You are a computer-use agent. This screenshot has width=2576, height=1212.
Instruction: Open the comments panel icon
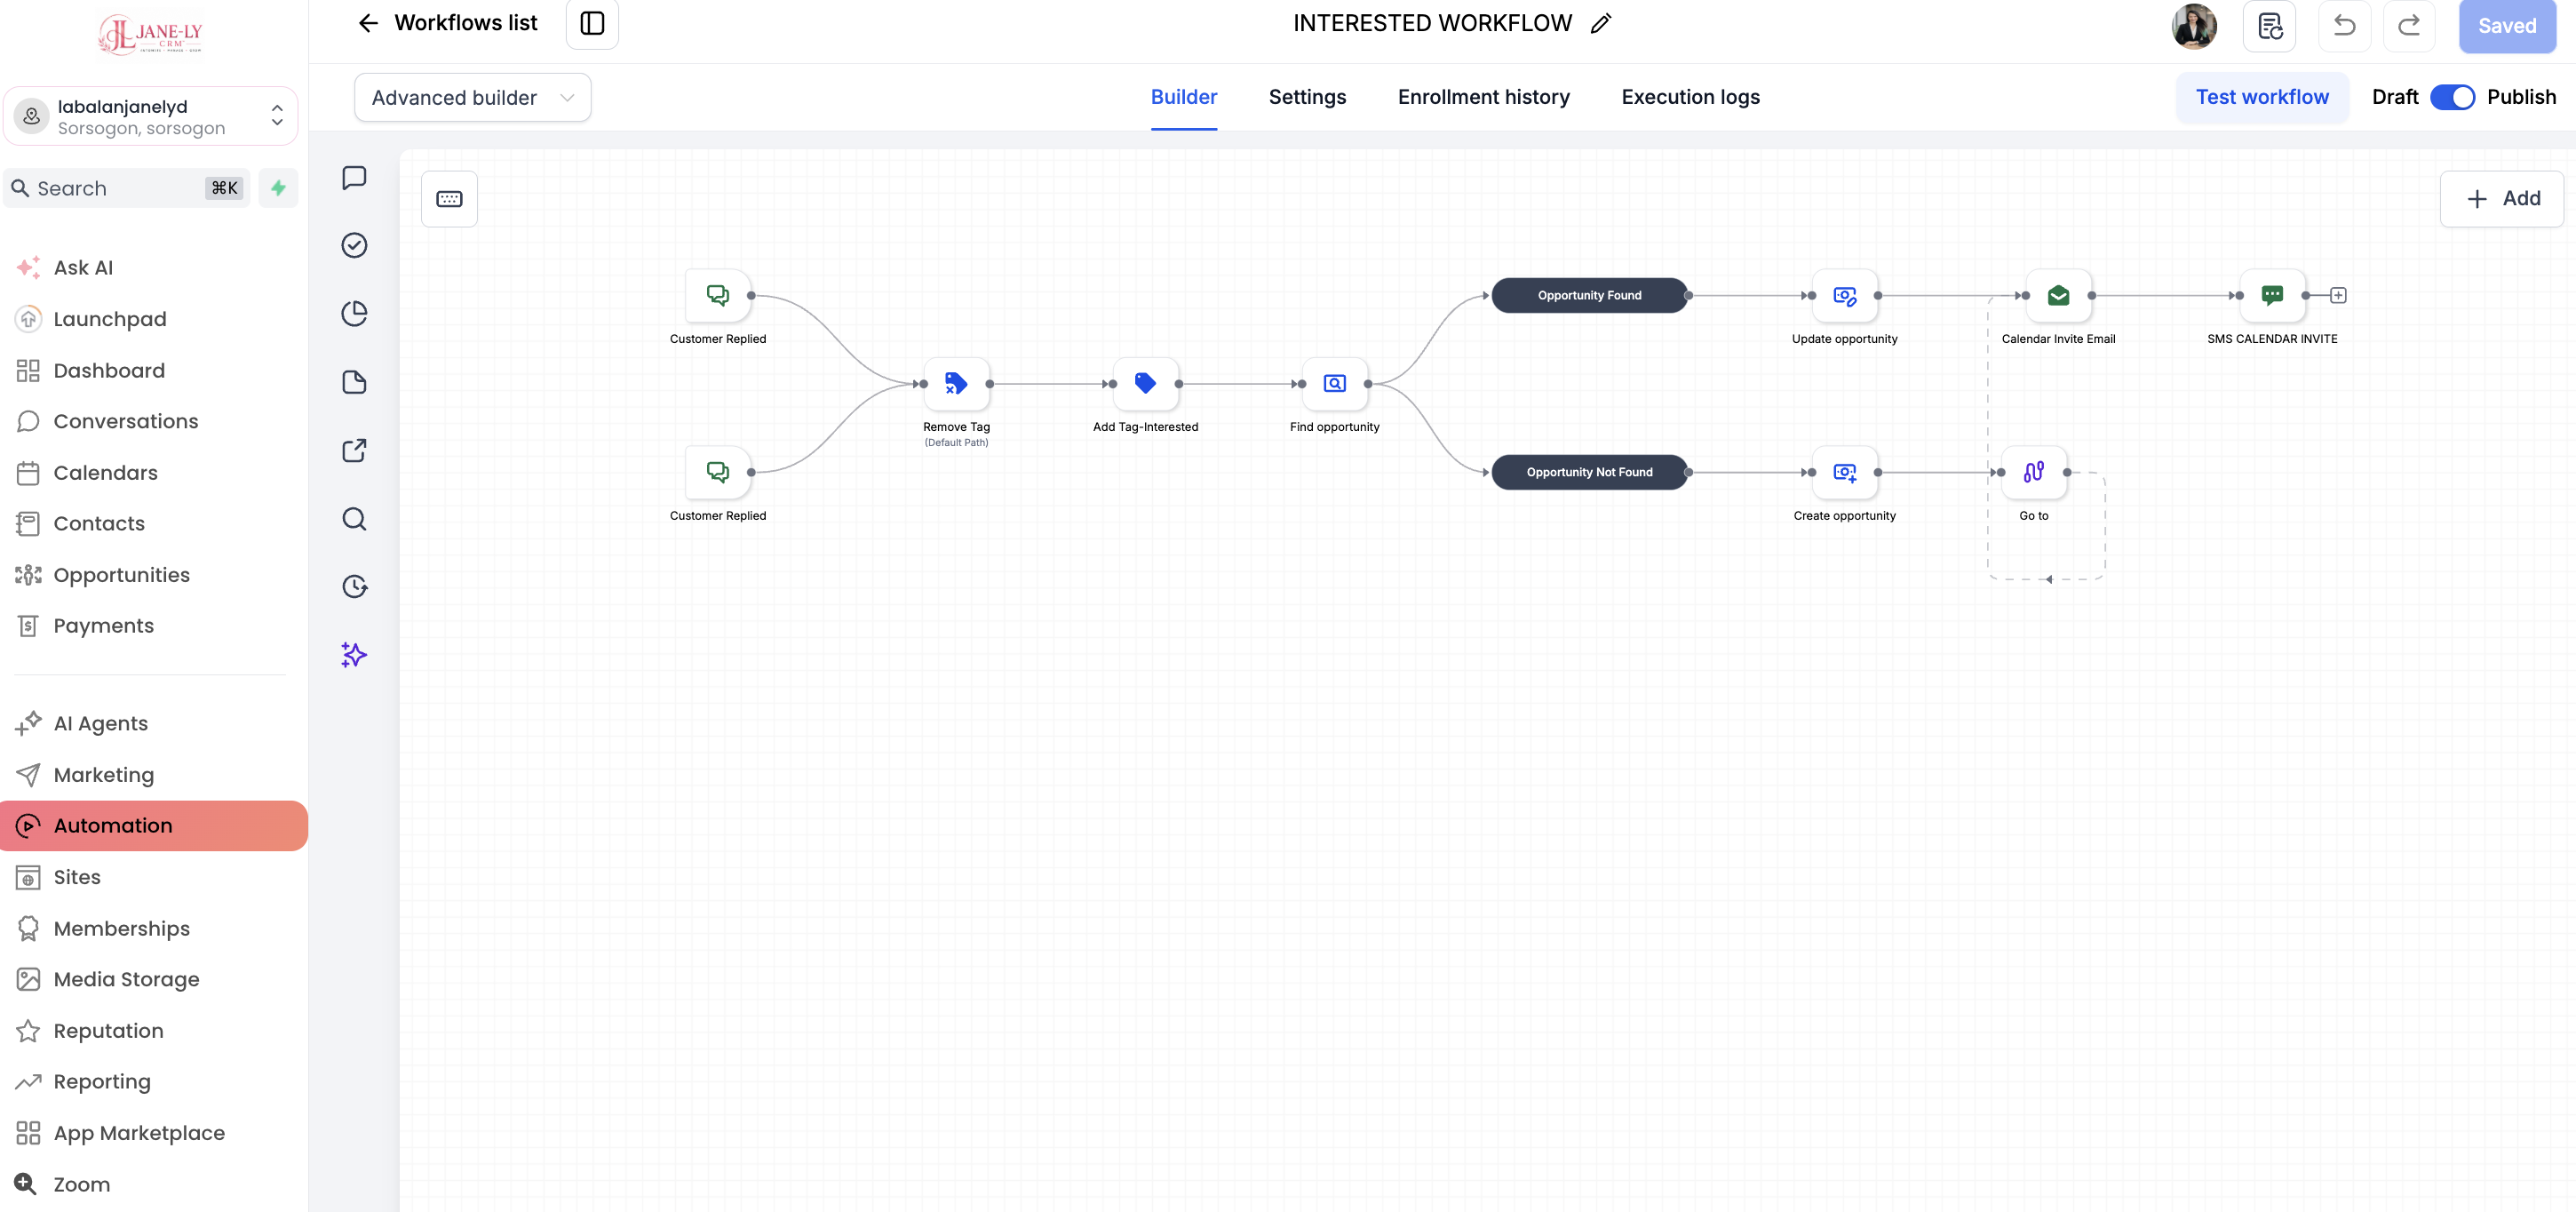[354, 178]
